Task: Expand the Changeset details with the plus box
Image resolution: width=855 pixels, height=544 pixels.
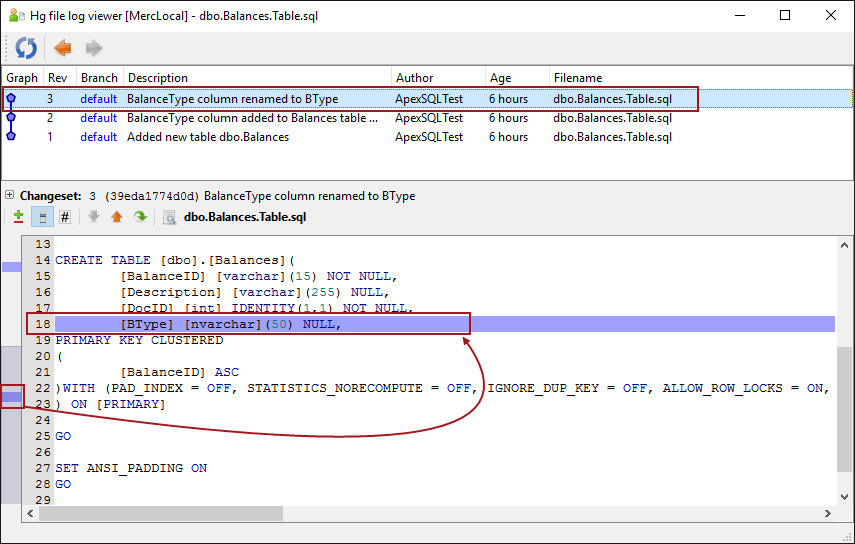Action: click(x=9, y=196)
